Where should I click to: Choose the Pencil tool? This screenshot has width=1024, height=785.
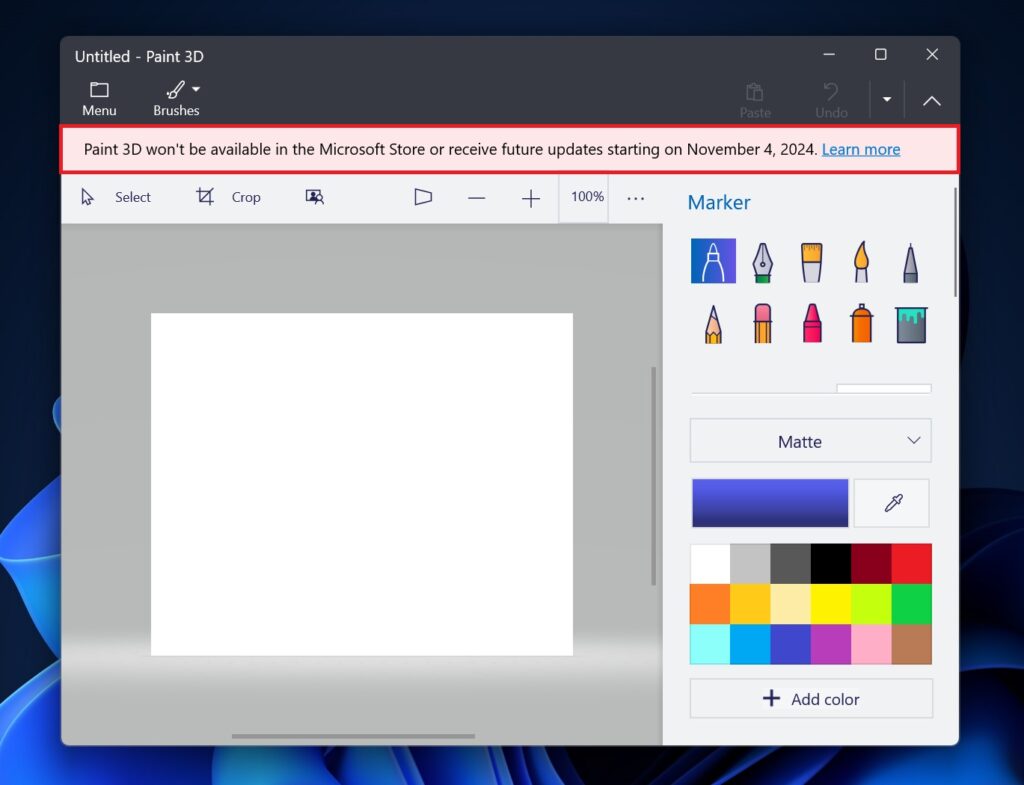point(712,322)
